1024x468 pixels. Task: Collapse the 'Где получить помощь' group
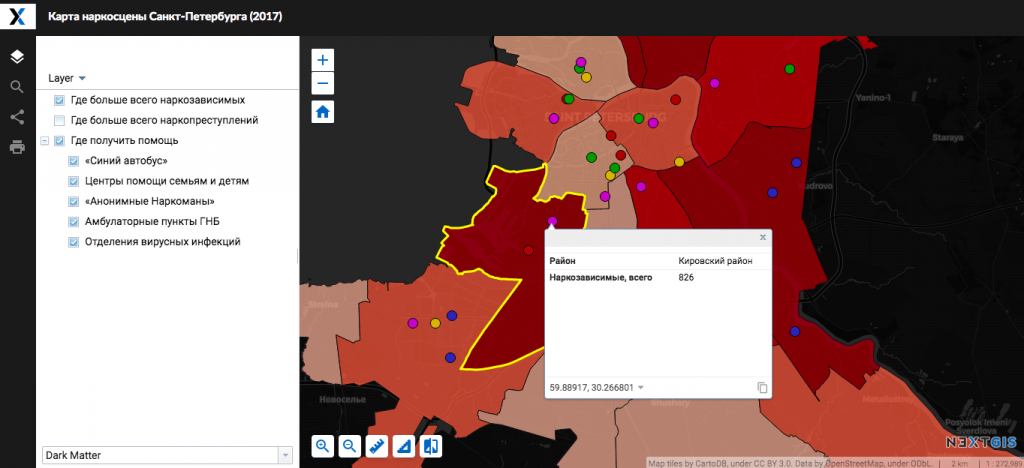[x=45, y=141]
